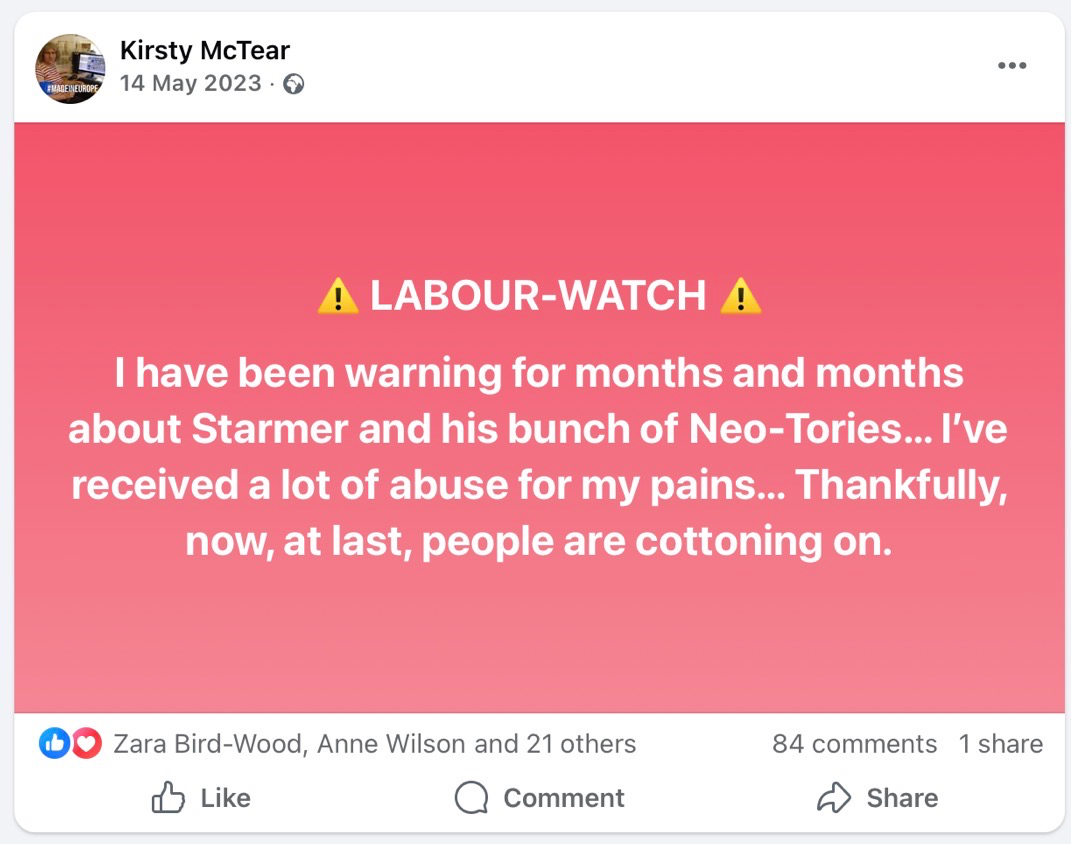Click the globe public audience icon
This screenshot has width=1071, height=844.
click(x=293, y=84)
